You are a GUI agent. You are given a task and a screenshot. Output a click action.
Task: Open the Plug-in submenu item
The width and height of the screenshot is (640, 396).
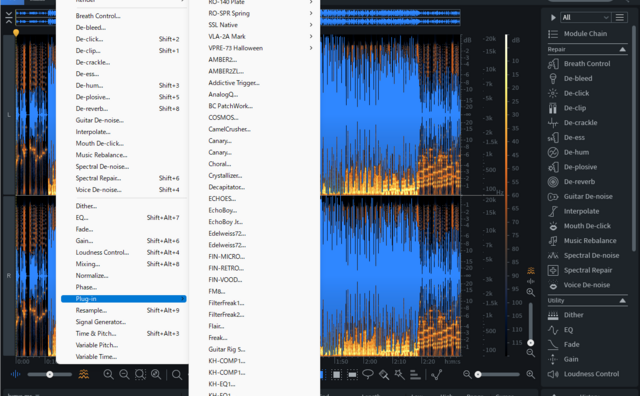[124, 299]
